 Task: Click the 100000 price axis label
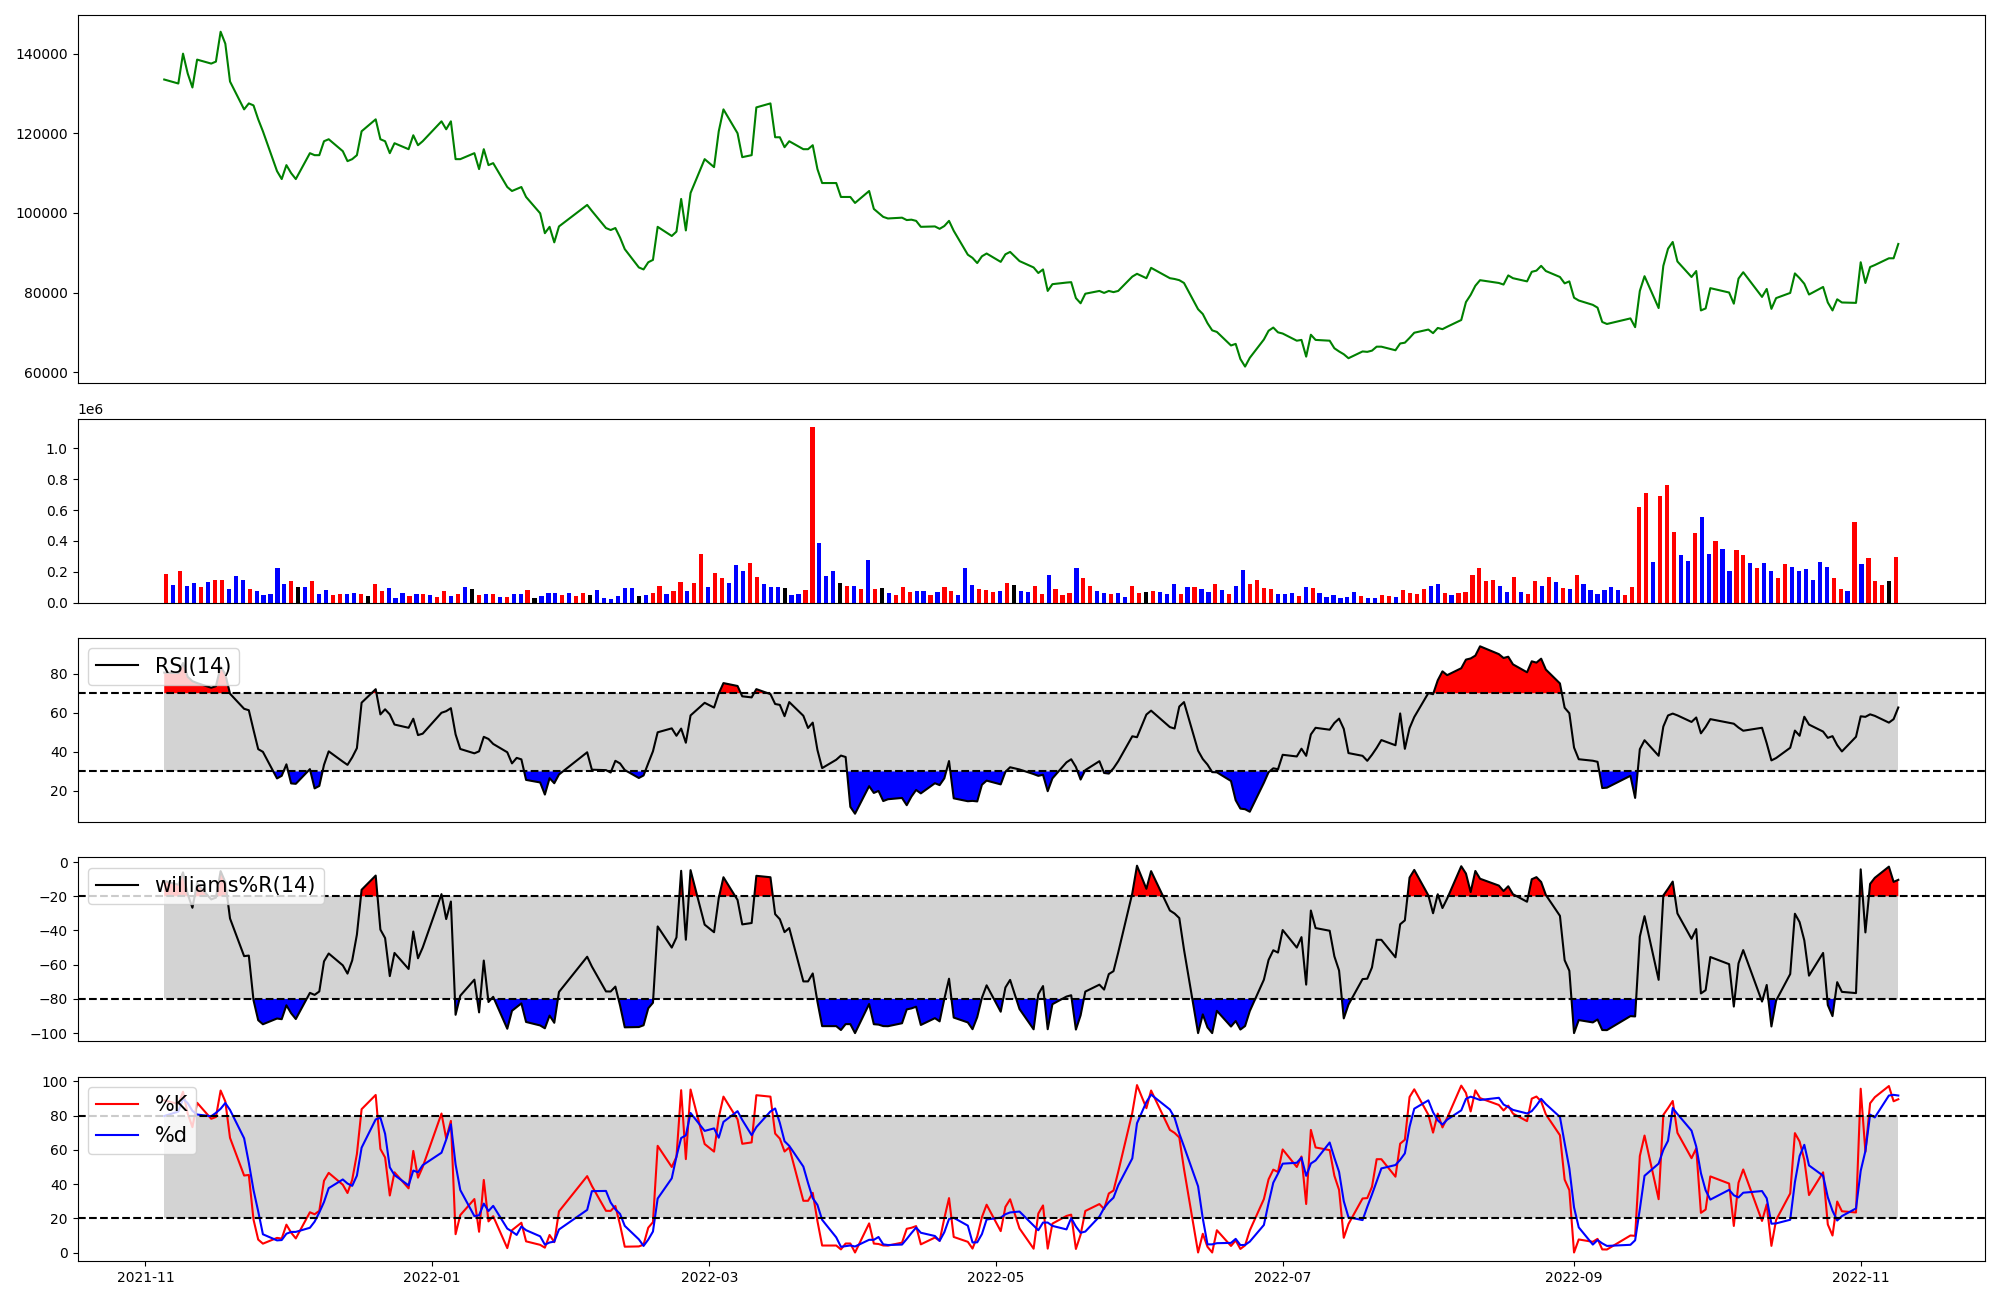click(x=42, y=214)
